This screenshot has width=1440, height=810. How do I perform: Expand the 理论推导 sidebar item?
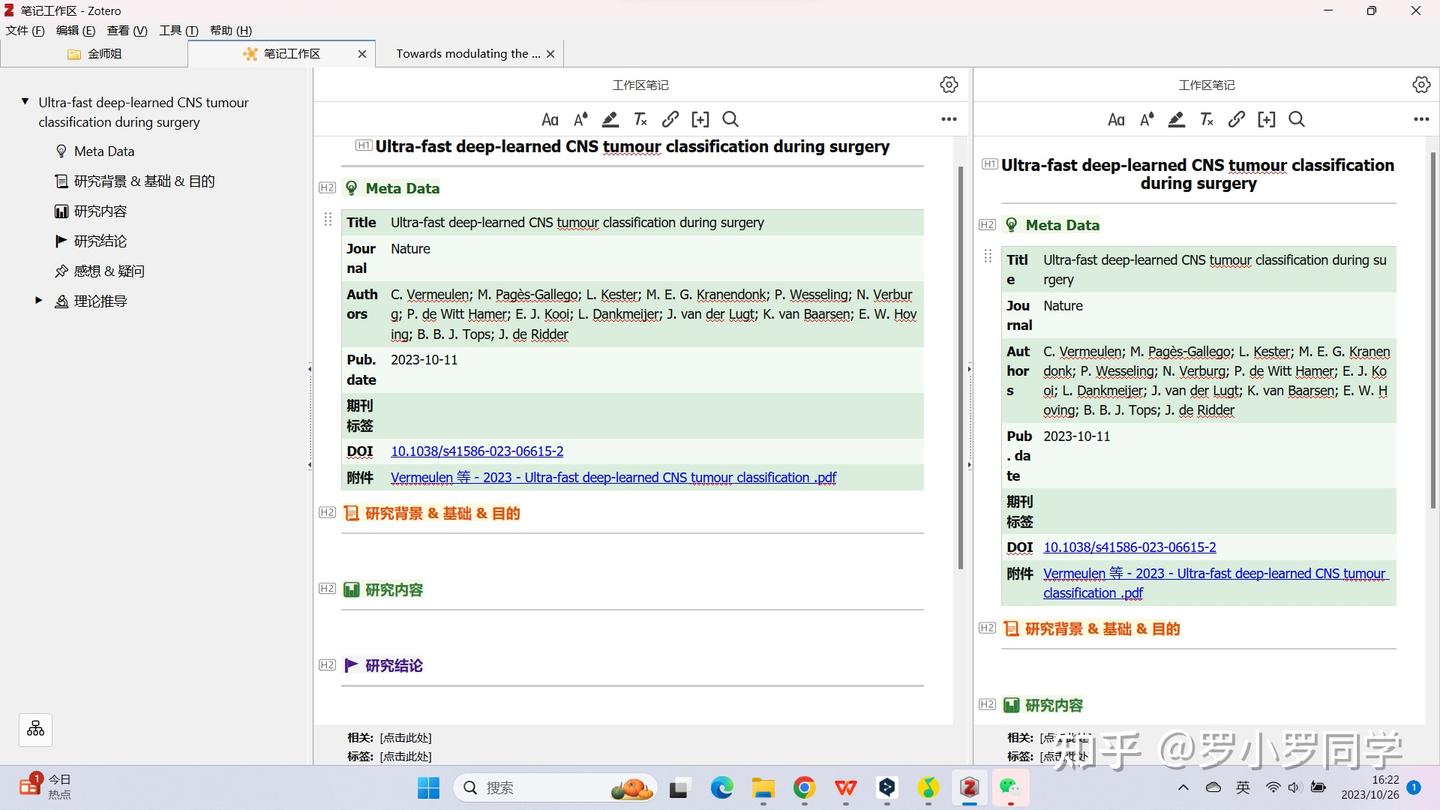pos(39,299)
